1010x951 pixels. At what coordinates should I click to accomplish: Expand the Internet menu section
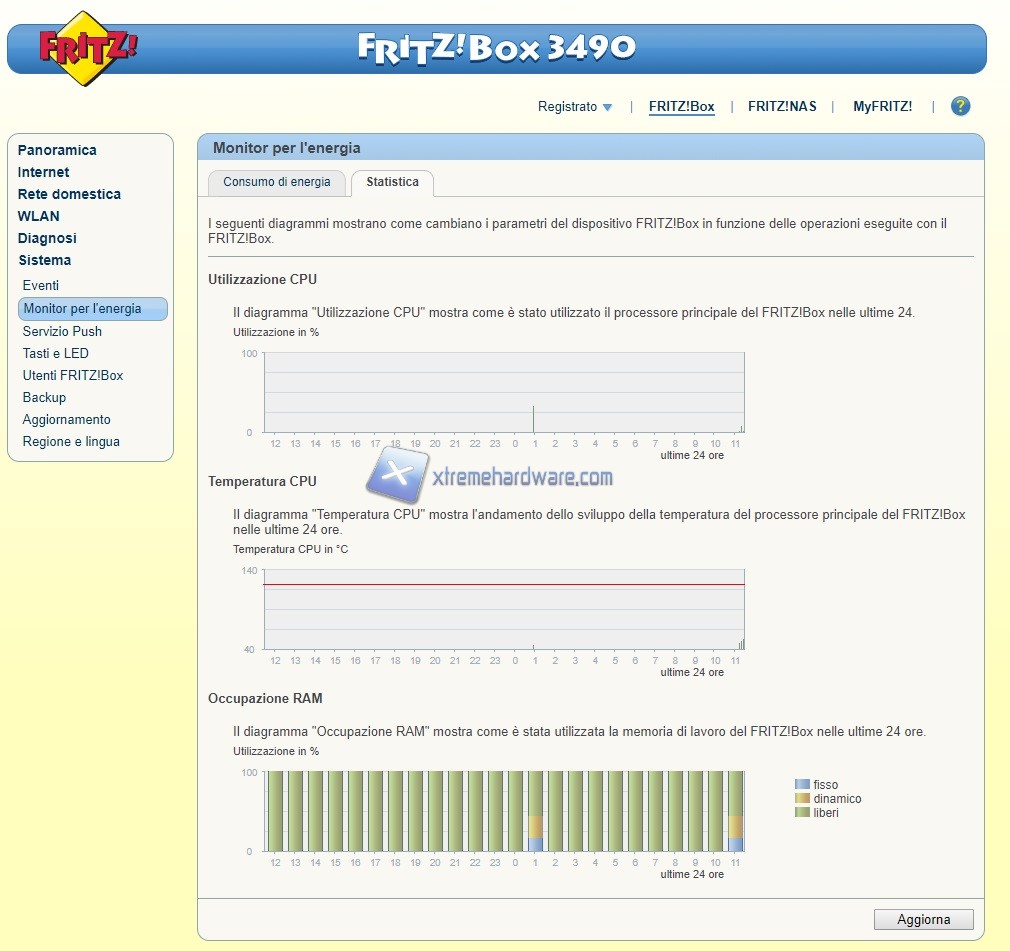pos(43,172)
